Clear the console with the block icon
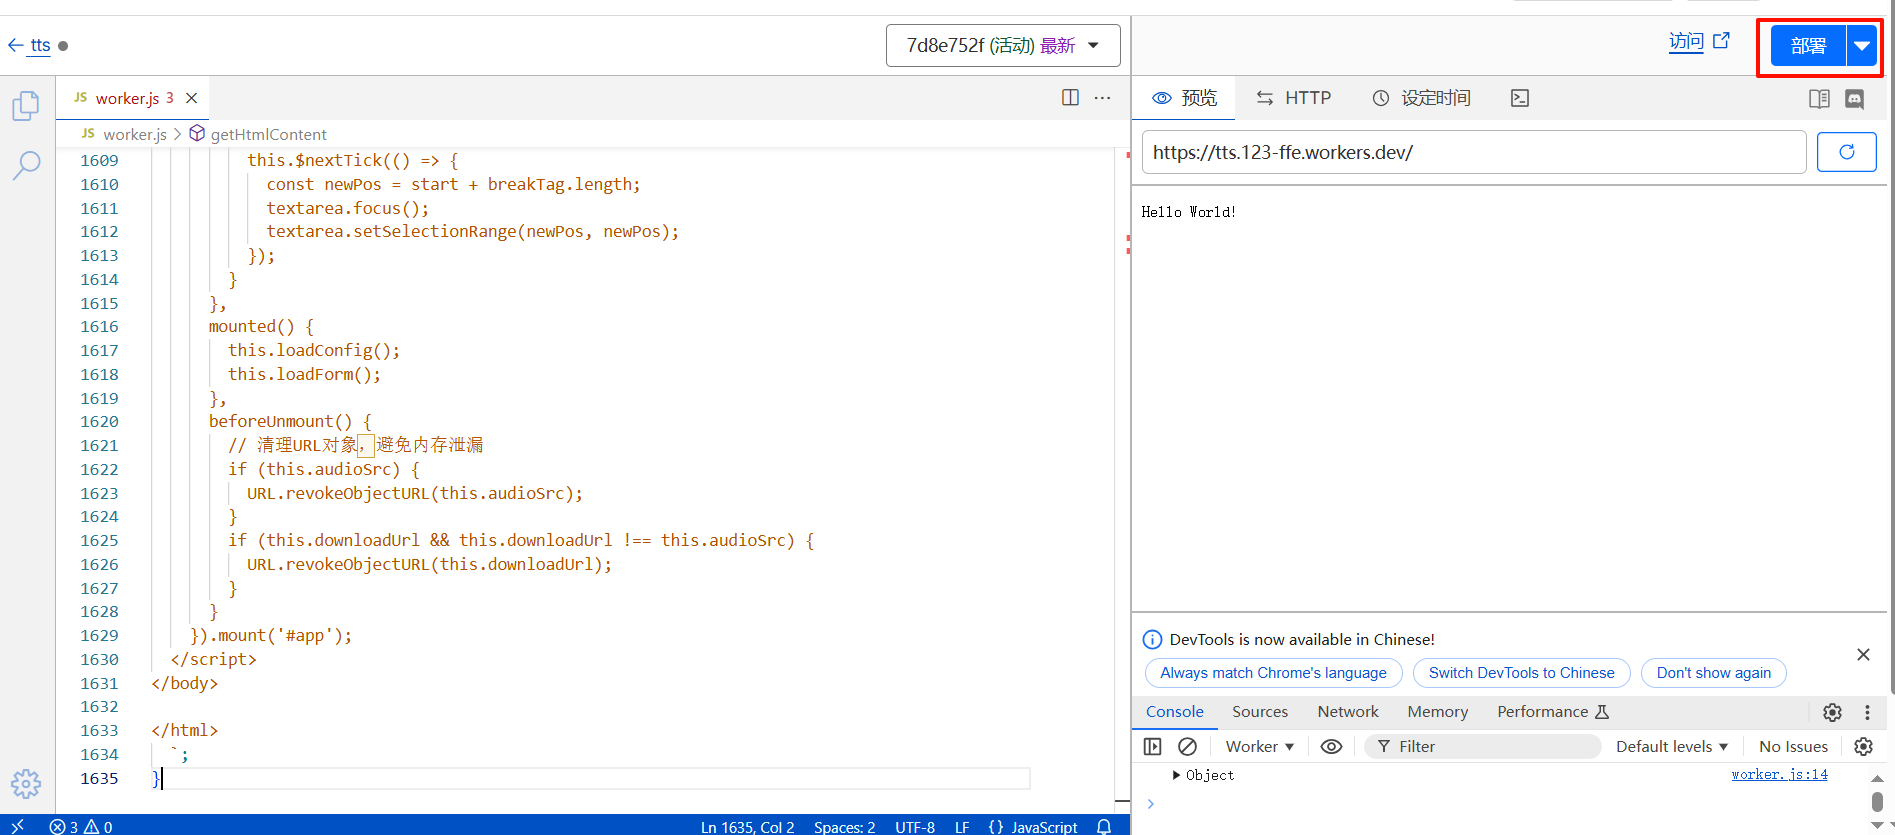Screen dimensions: 1895x835 (x=1187, y=746)
